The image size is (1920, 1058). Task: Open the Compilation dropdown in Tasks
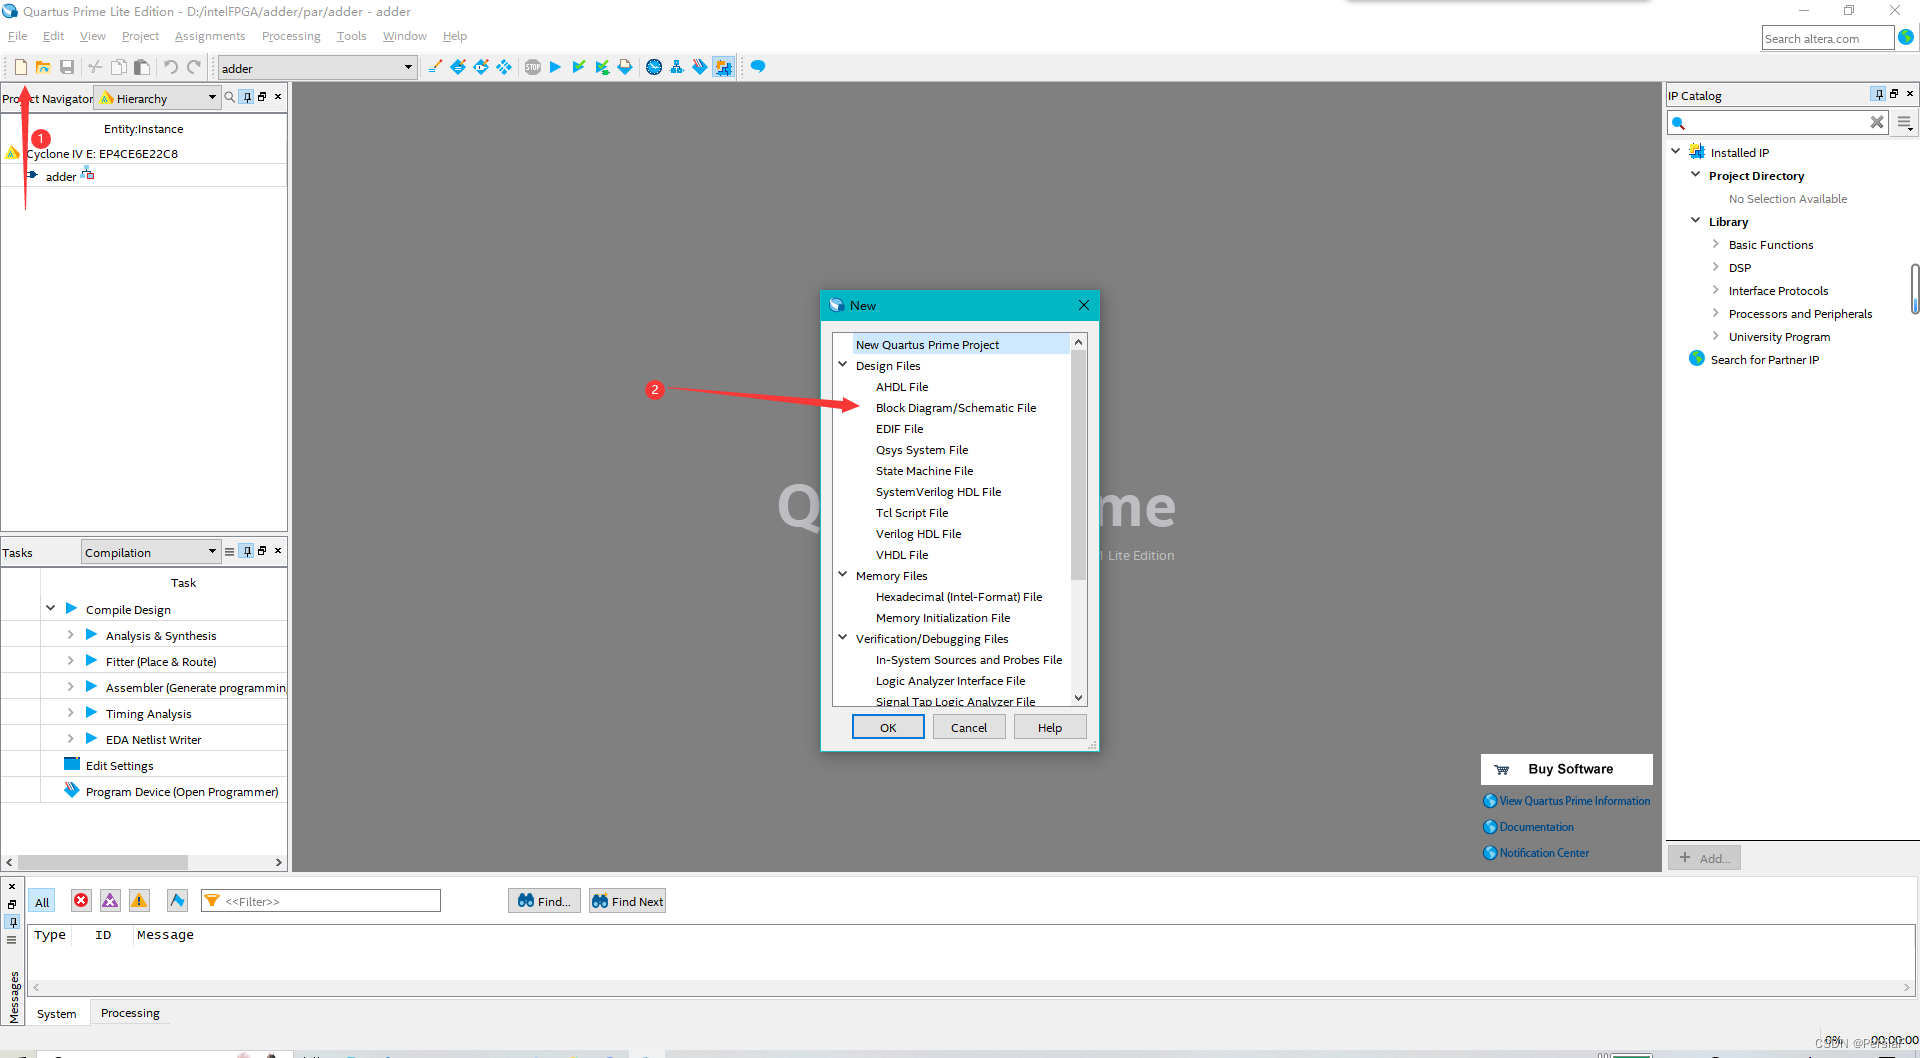[x=150, y=552]
